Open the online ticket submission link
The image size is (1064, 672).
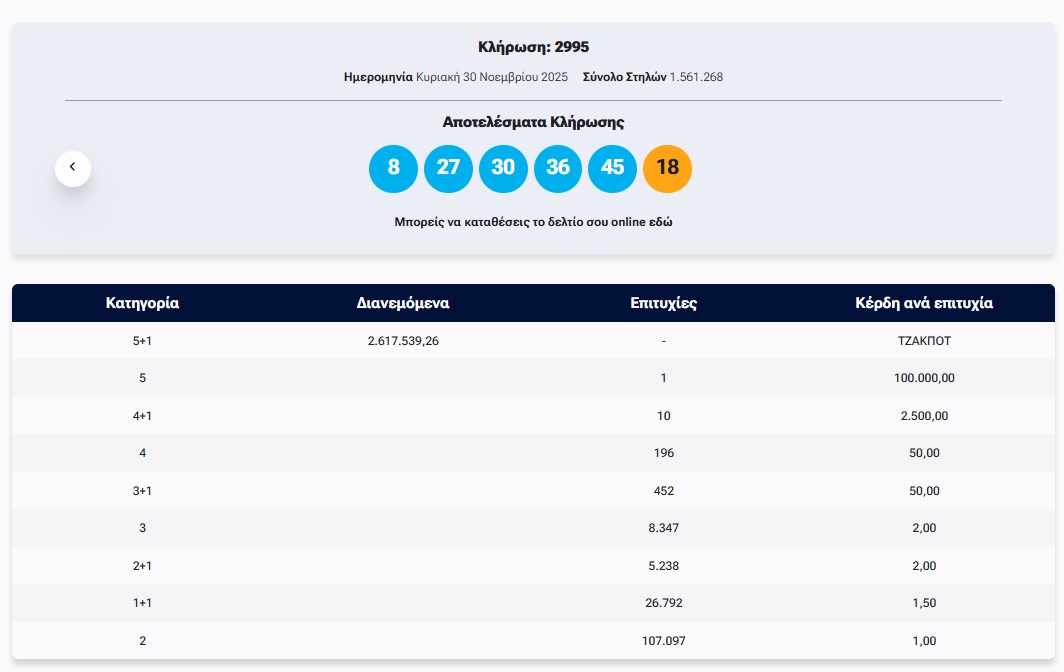click(533, 222)
